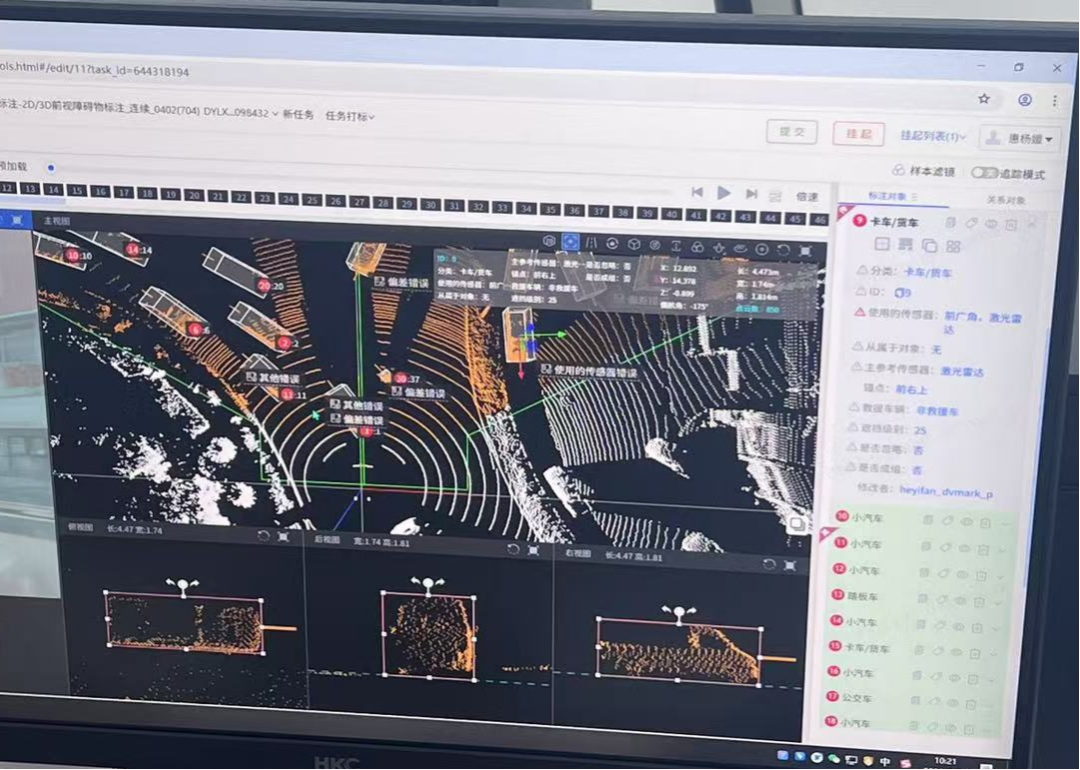Click the 其他错误 tag near object 11
1080x770 pixels.
tap(273, 378)
